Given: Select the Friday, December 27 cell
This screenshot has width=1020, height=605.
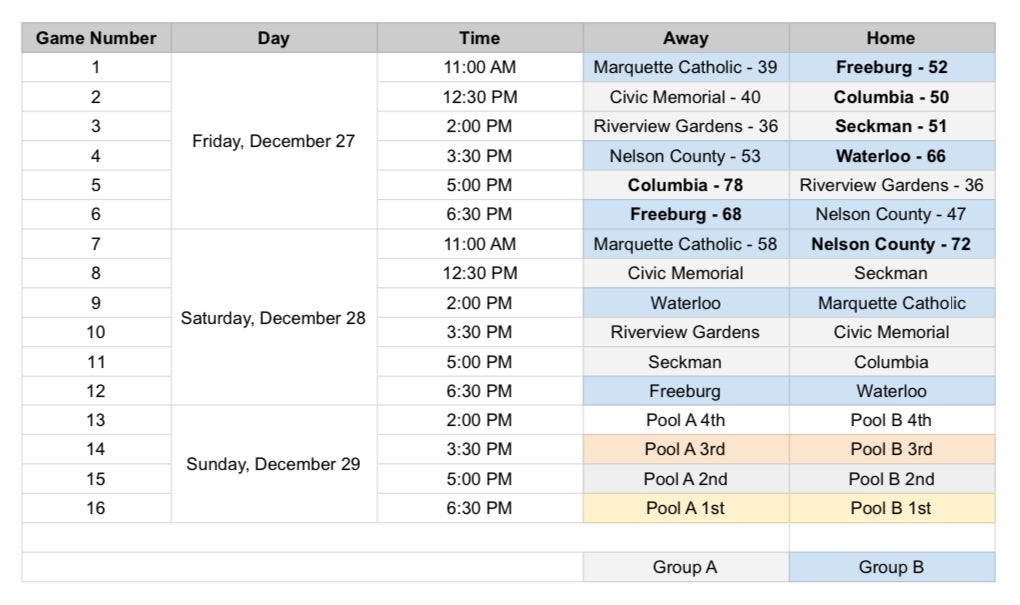Looking at the screenshot, I should pyautogui.click(x=273, y=141).
